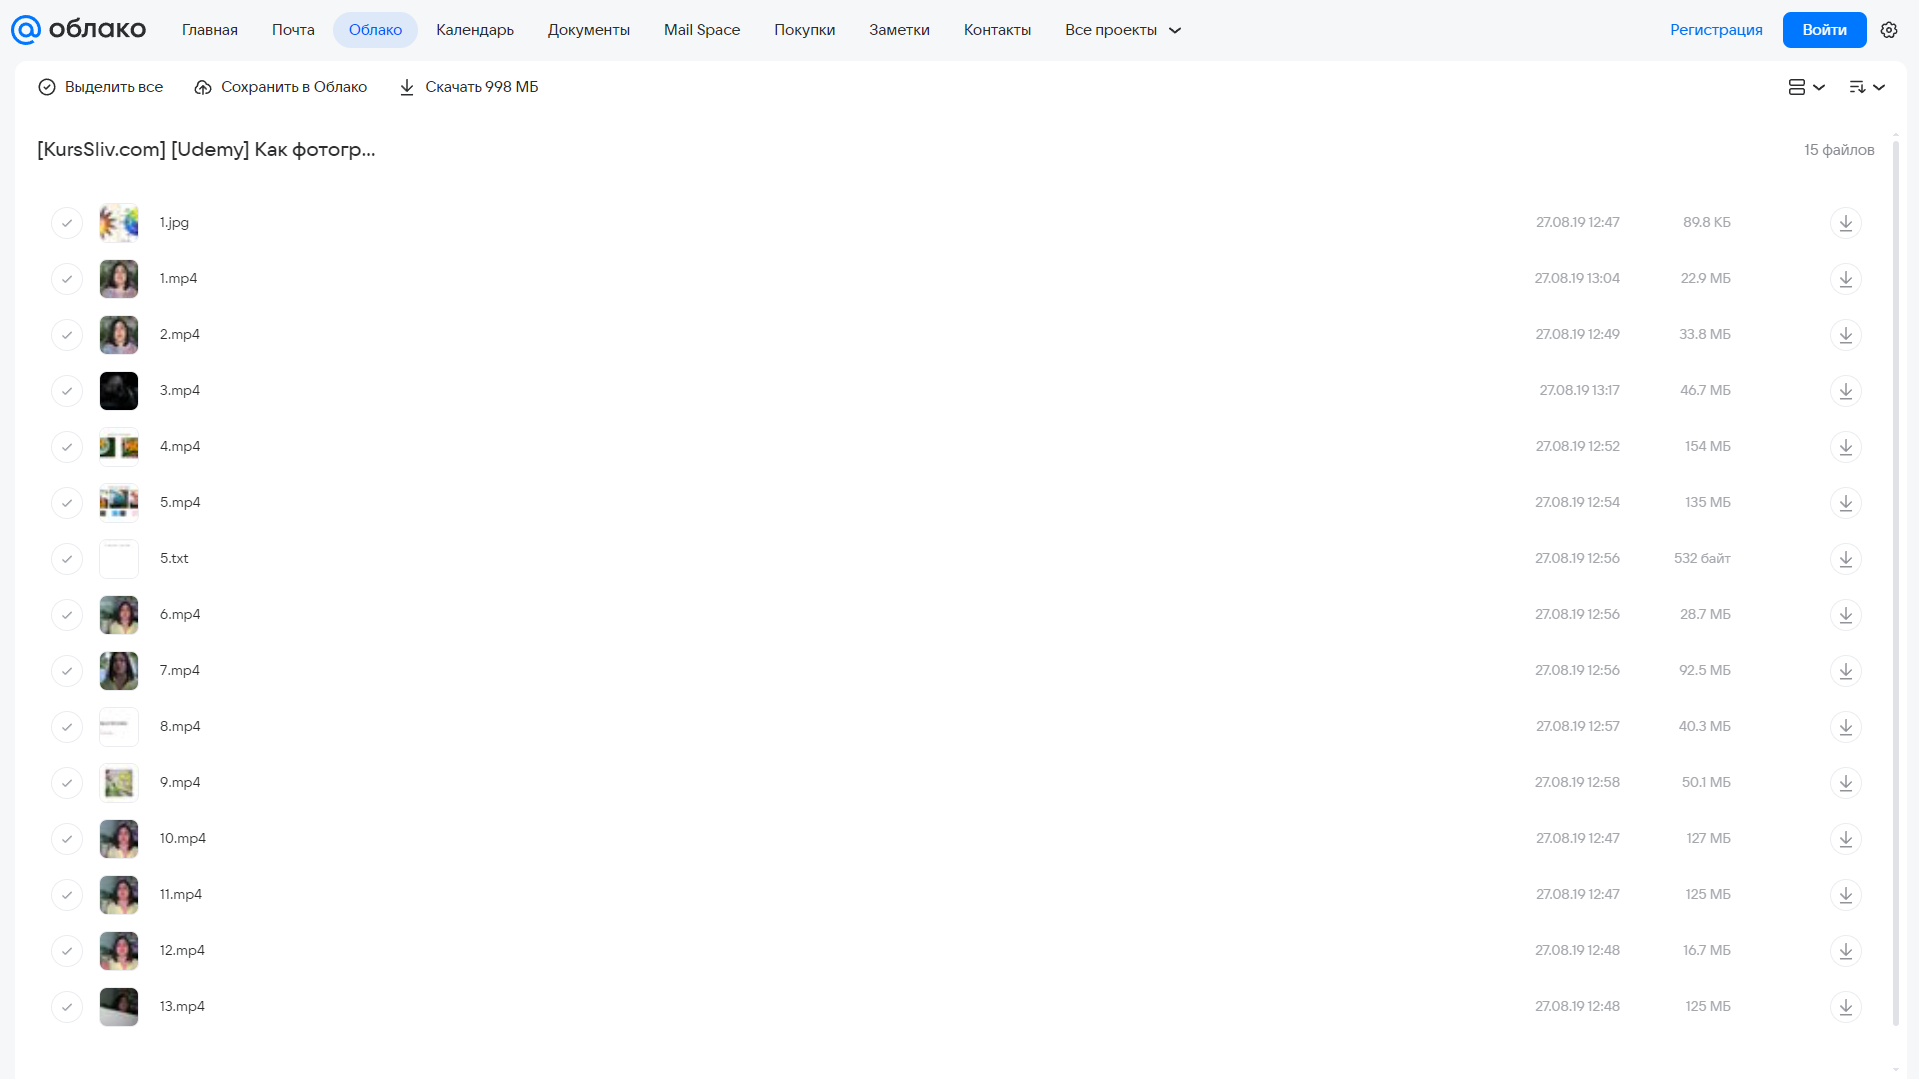Click the Mail.ru Облако logo
Screen dimensions: 1919x1079
78,30
